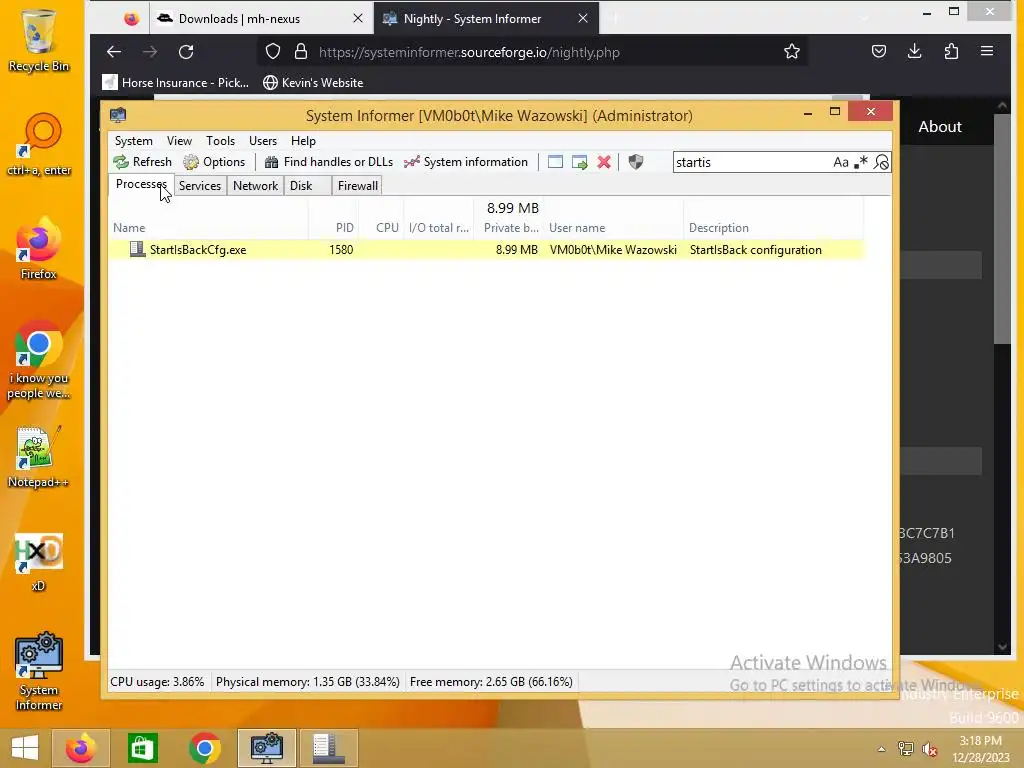
Task: Click find window and thread icon
Action: 579,162
